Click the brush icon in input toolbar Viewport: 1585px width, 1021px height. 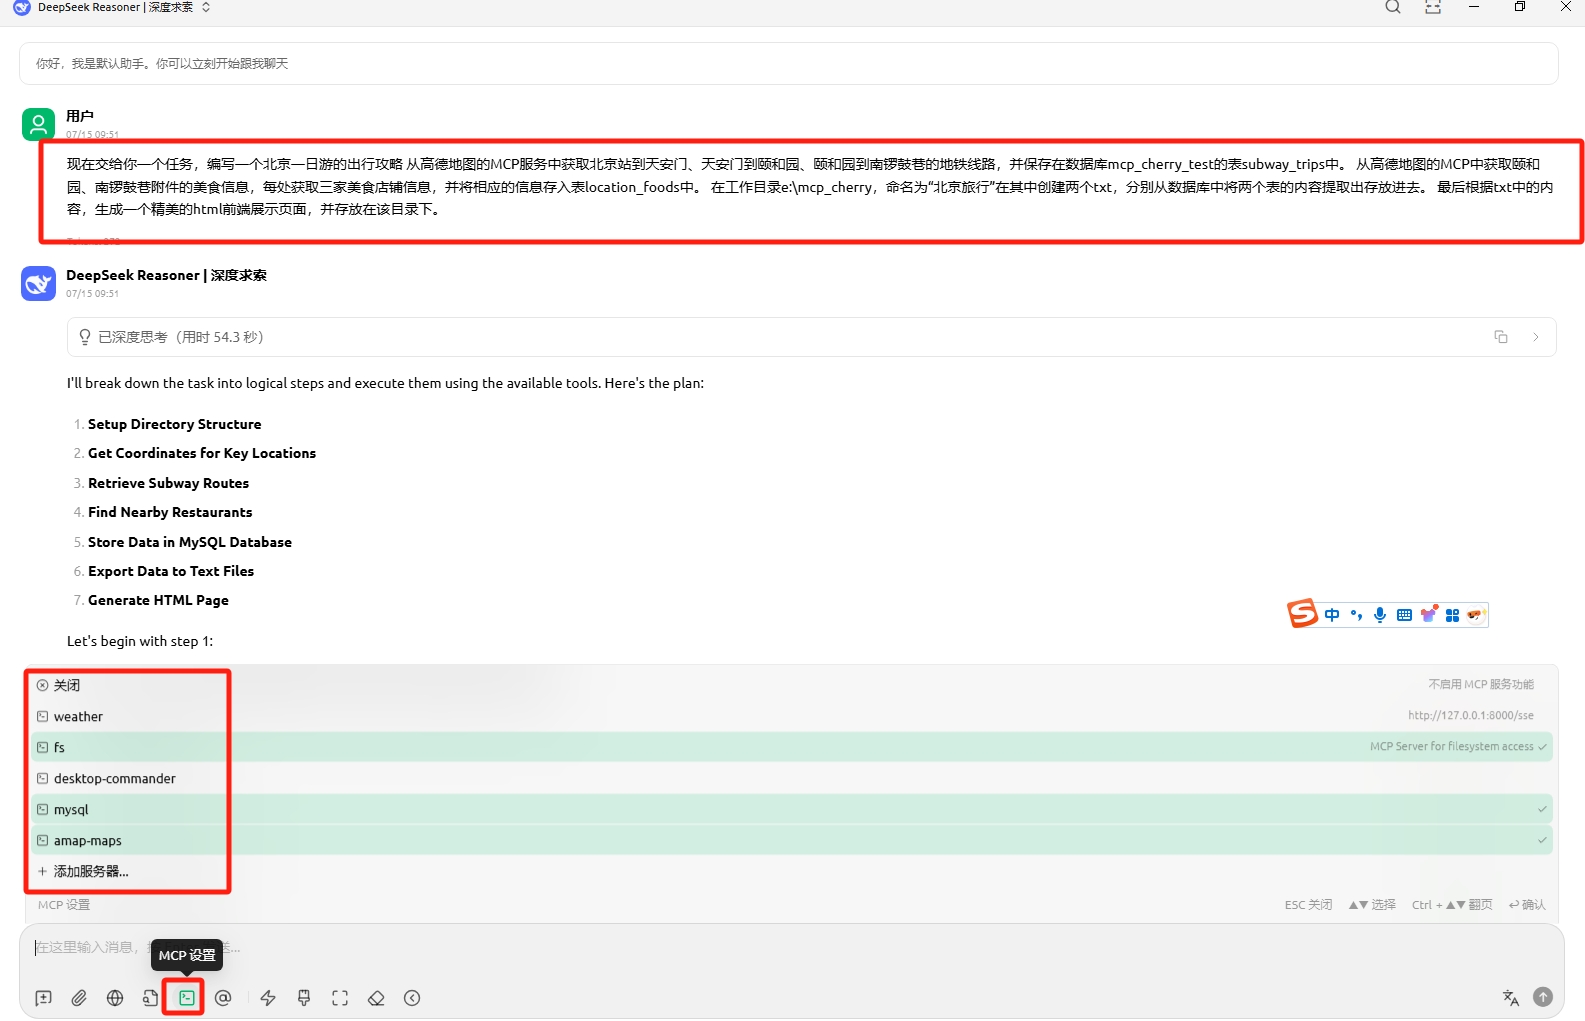pyautogui.click(x=304, y=998)
